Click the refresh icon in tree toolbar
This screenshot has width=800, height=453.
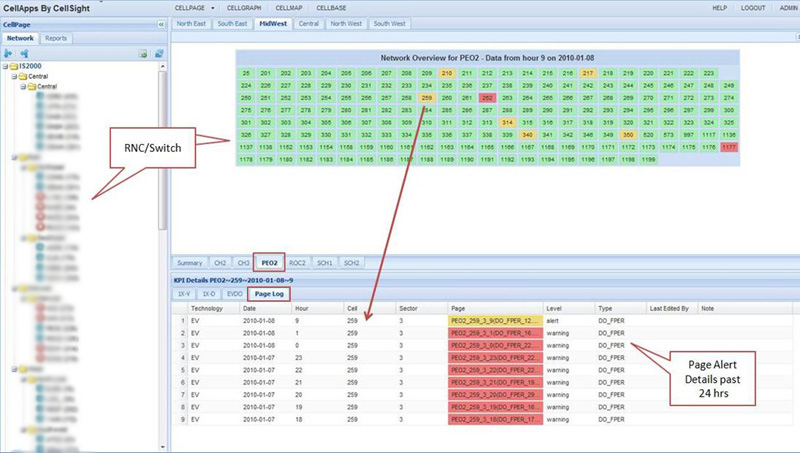click(157, 52)
